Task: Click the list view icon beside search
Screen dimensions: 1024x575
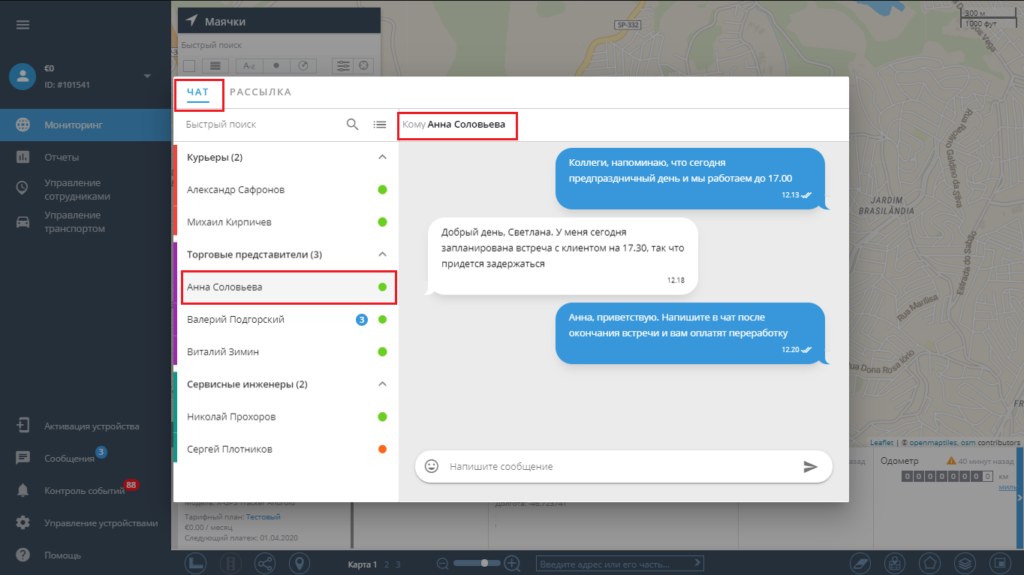Action: pos(379,124)
